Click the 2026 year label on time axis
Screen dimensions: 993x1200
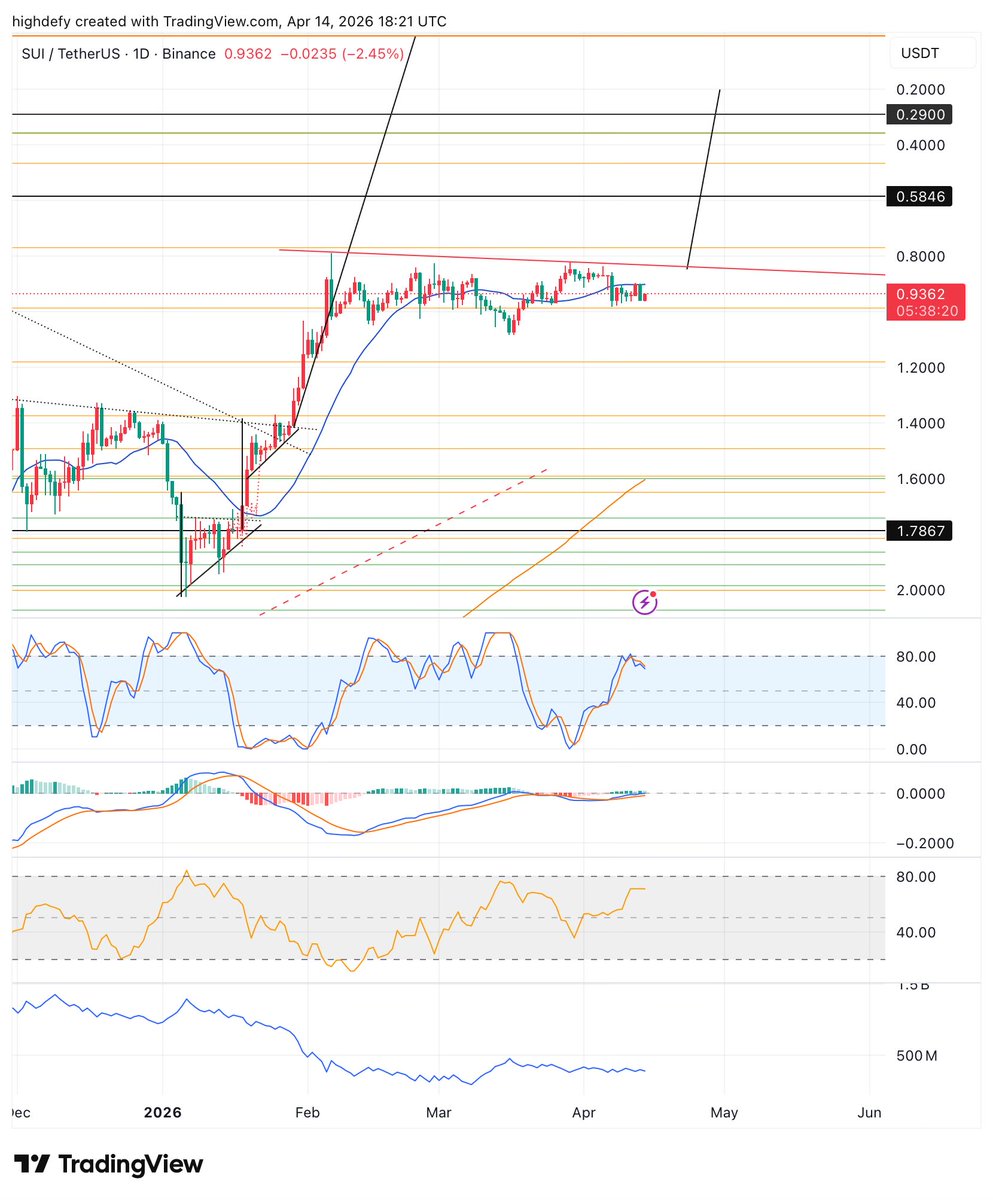click(x=163, y=1112)
